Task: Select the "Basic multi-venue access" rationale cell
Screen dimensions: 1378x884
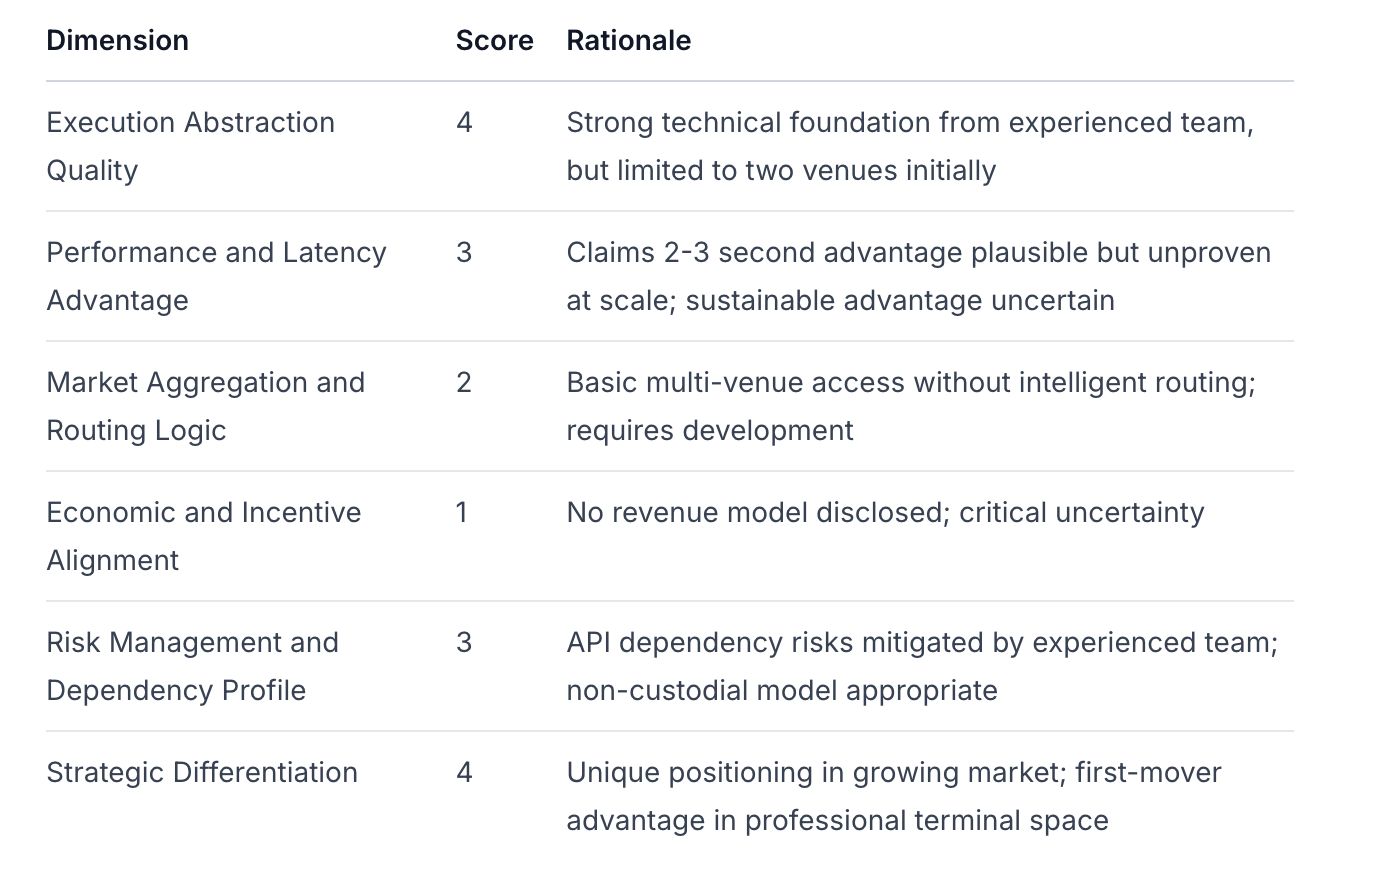Action: pyautogui.click(x=910, y=406)
